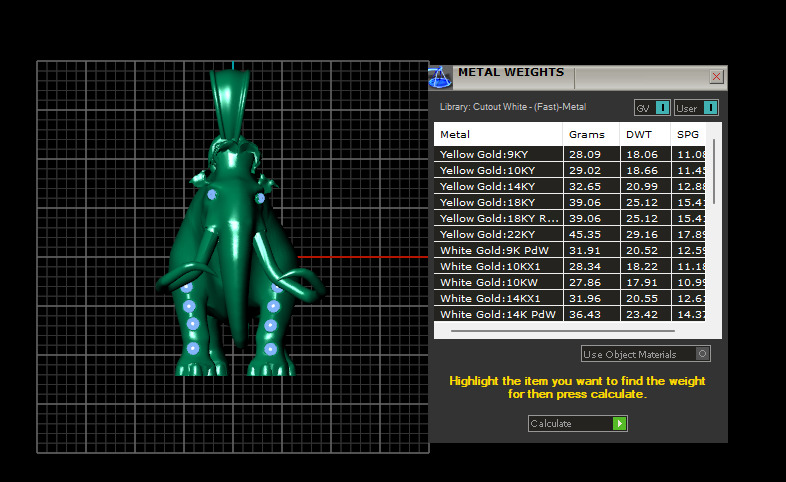Select the Yellow Gold:14KY row
The width and height of the screenshot is (786, 482).
tap(569, 186)
